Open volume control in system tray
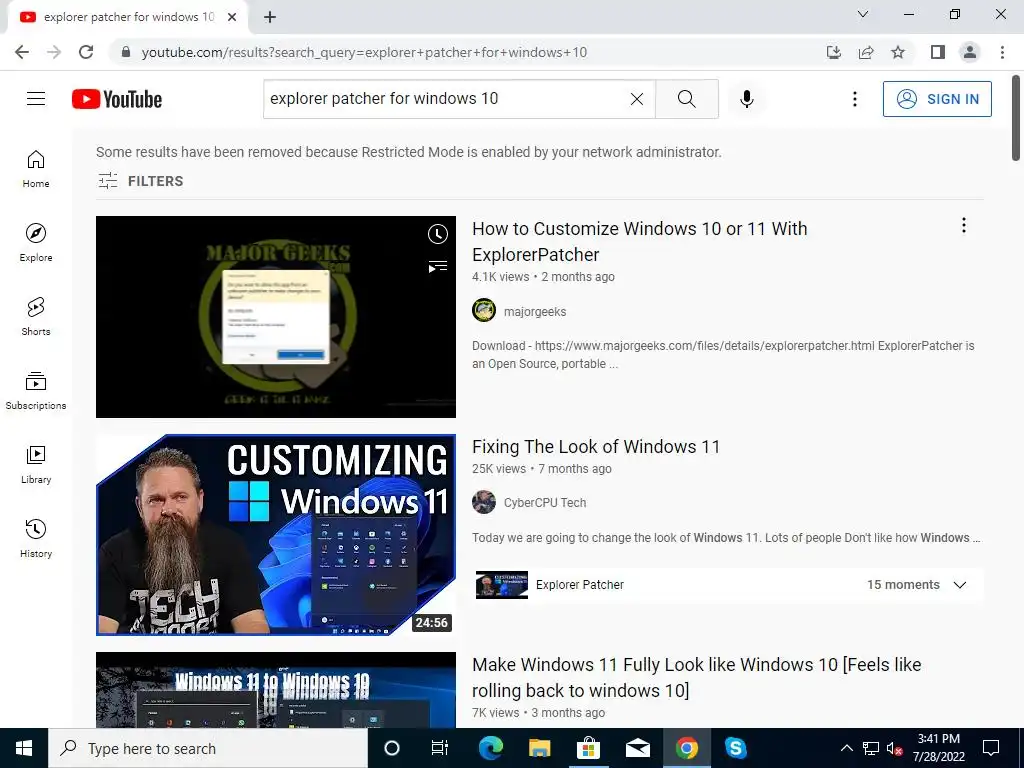The height and width of the screenshot is (768, 1024). tap(894, 748)
